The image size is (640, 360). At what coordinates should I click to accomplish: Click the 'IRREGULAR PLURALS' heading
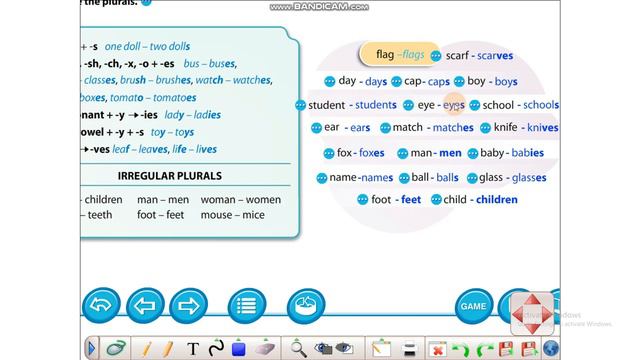[x=170, y=176]
